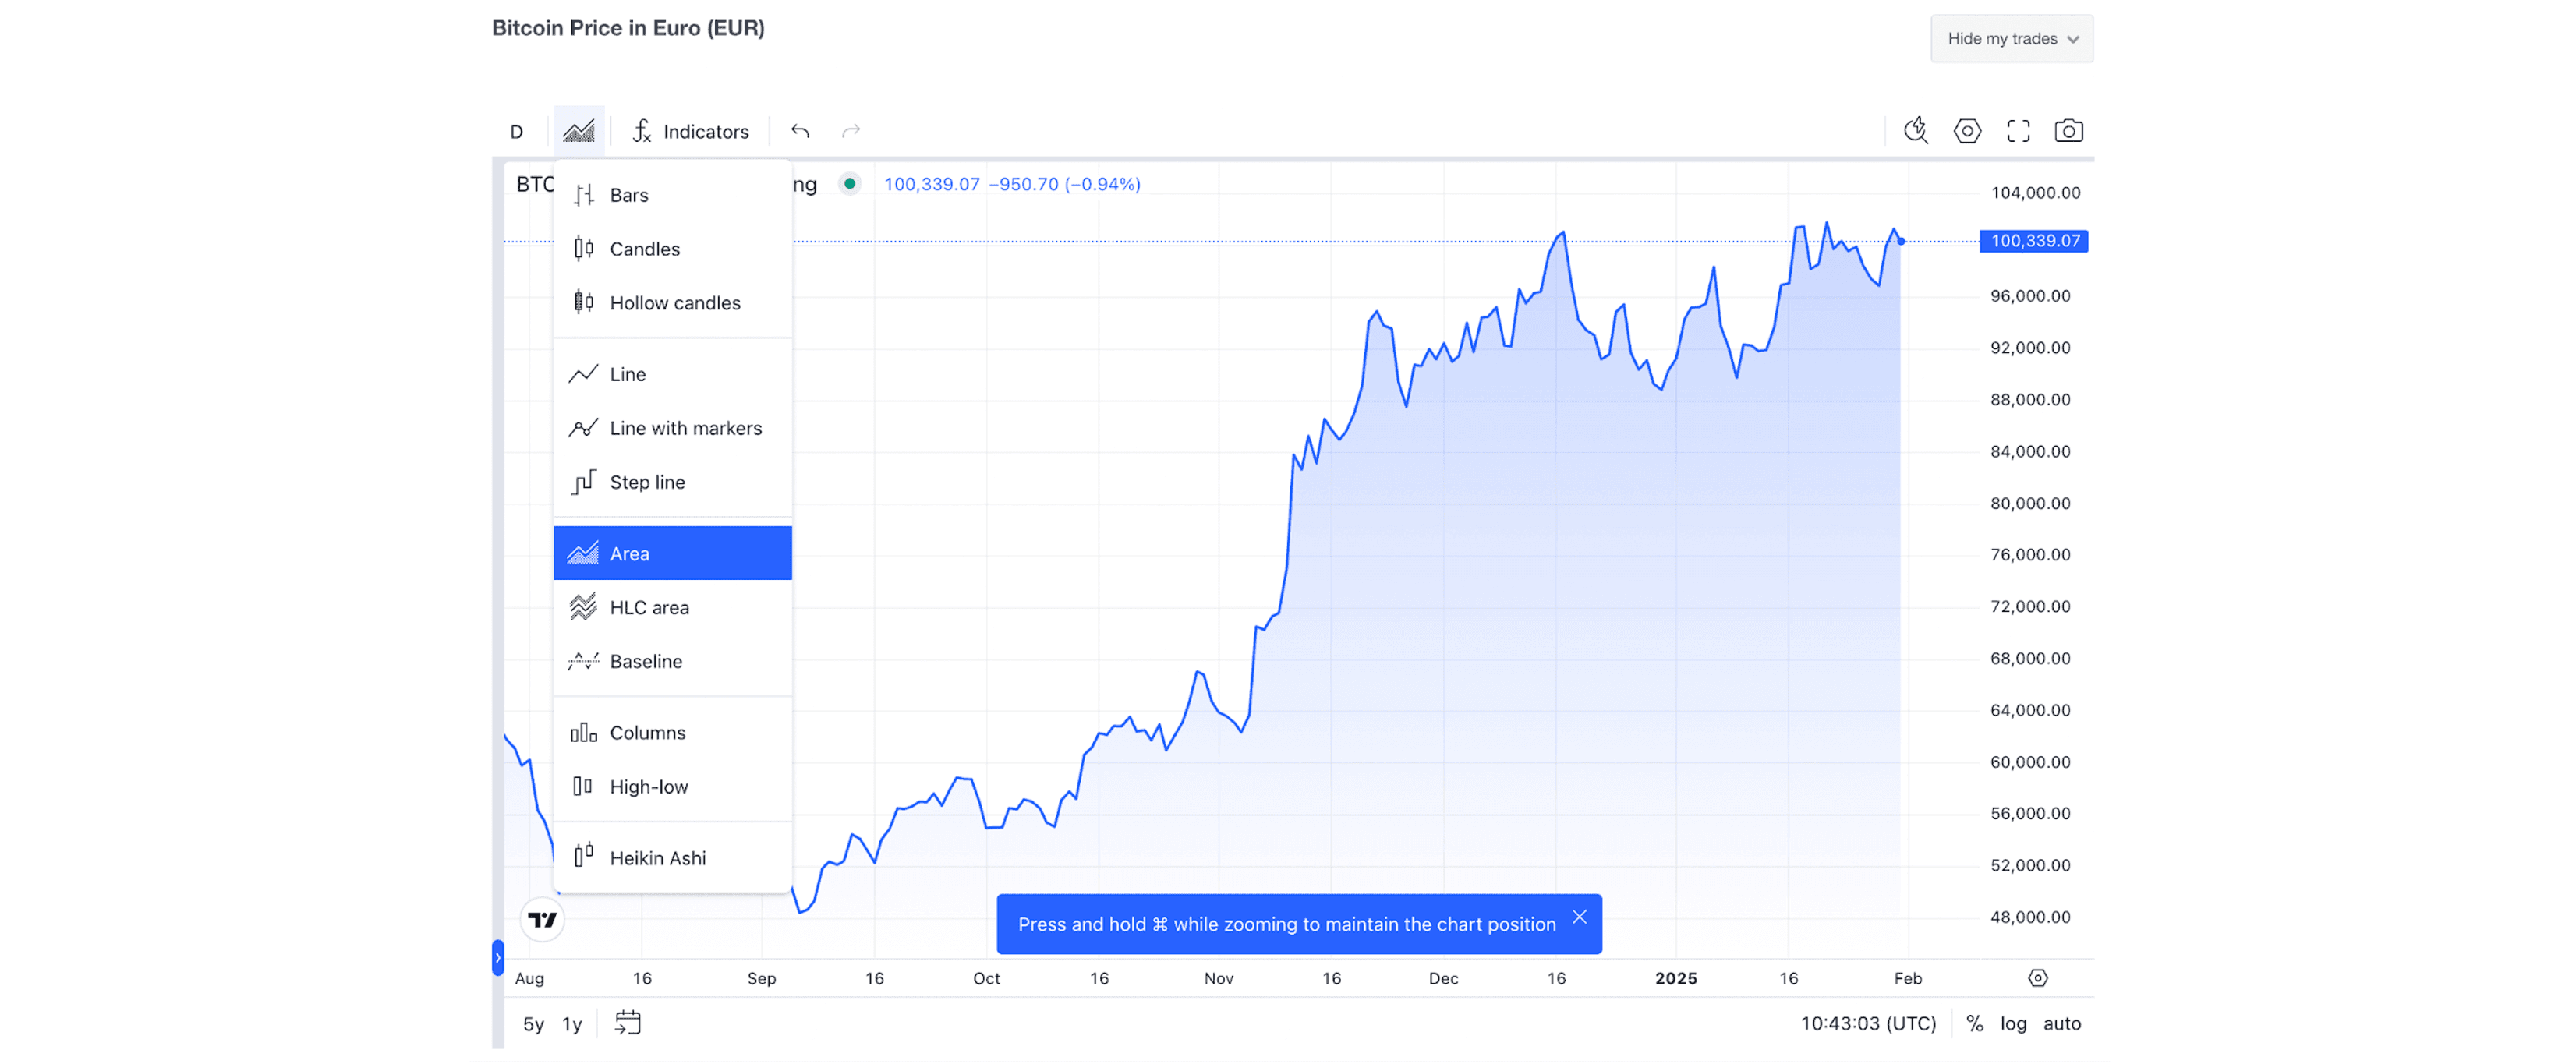Dismiss the zooming tip banner
Screen dimensions: 2576x1064
tap(1580, 915)
